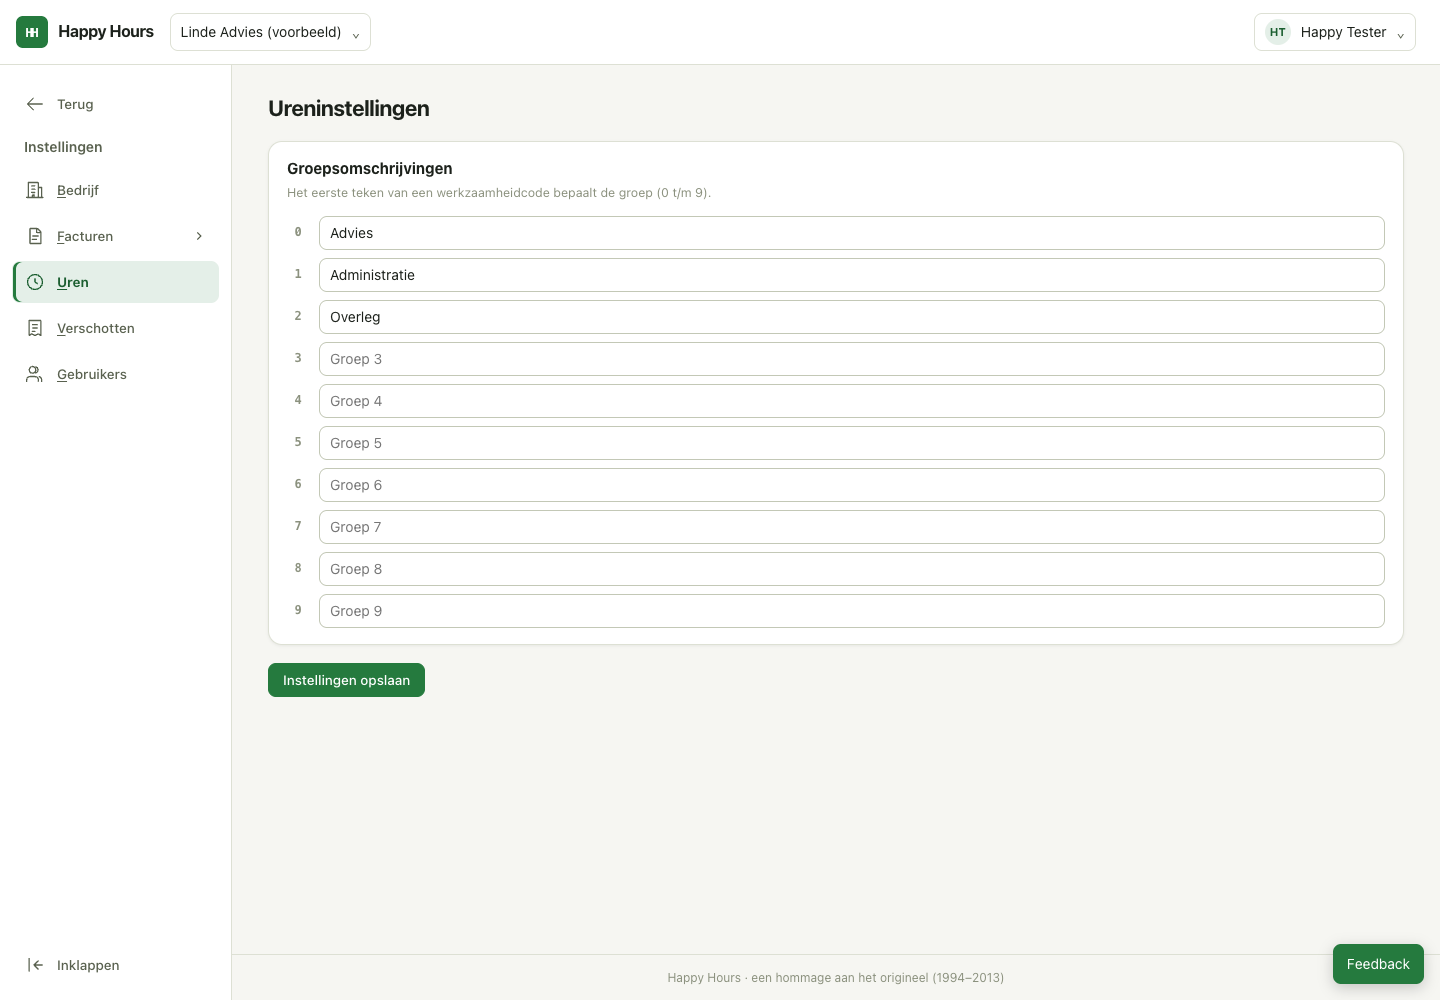Focus the group 2 field containing Overleg

point(852,317)
